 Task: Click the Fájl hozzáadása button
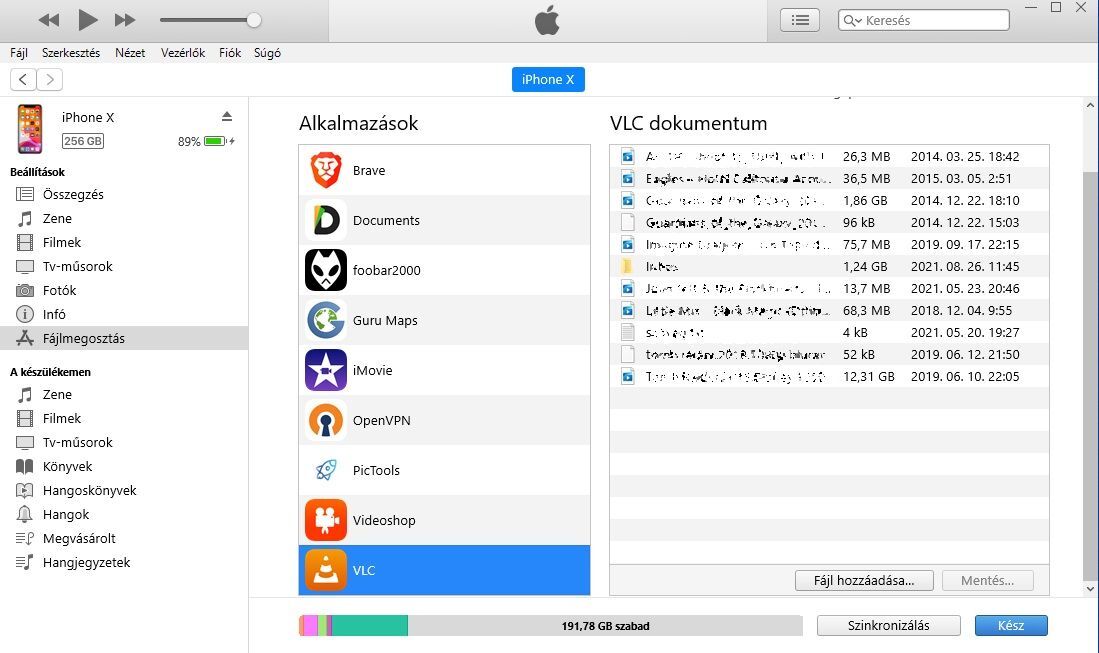(x=864, y=580)
